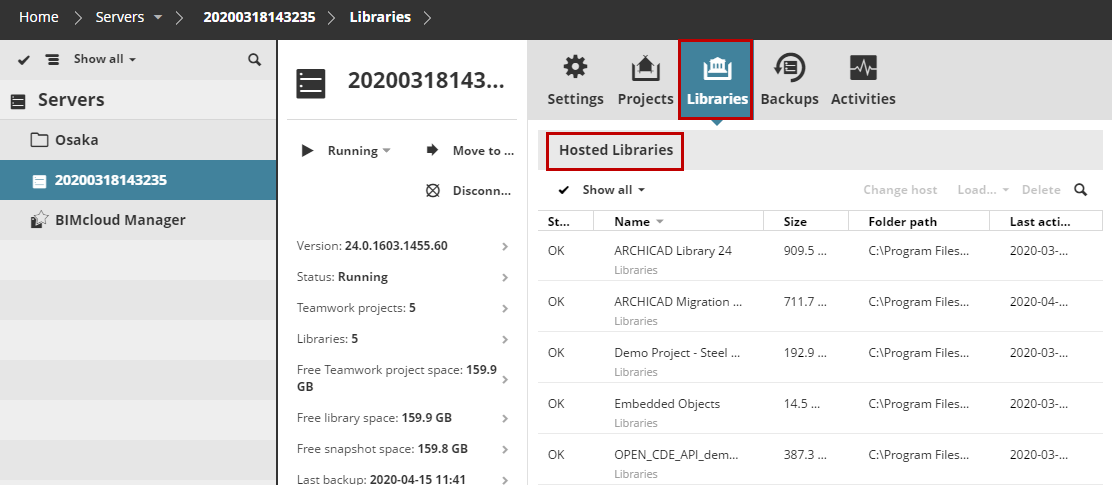1112x485 pixels.
Task: Expand Free snapshot space chevron
Action: [x=505, y=450]
